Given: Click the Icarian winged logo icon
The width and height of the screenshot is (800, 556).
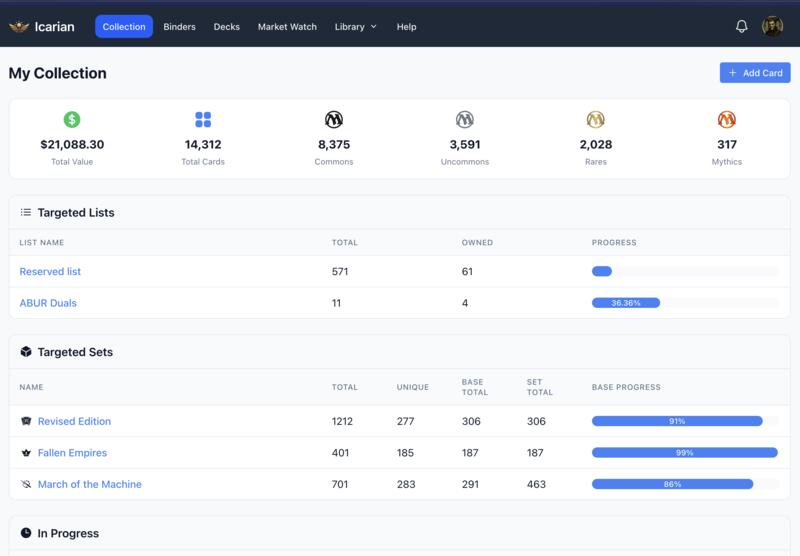Looking at the screenshot, I should coord(19,27).
